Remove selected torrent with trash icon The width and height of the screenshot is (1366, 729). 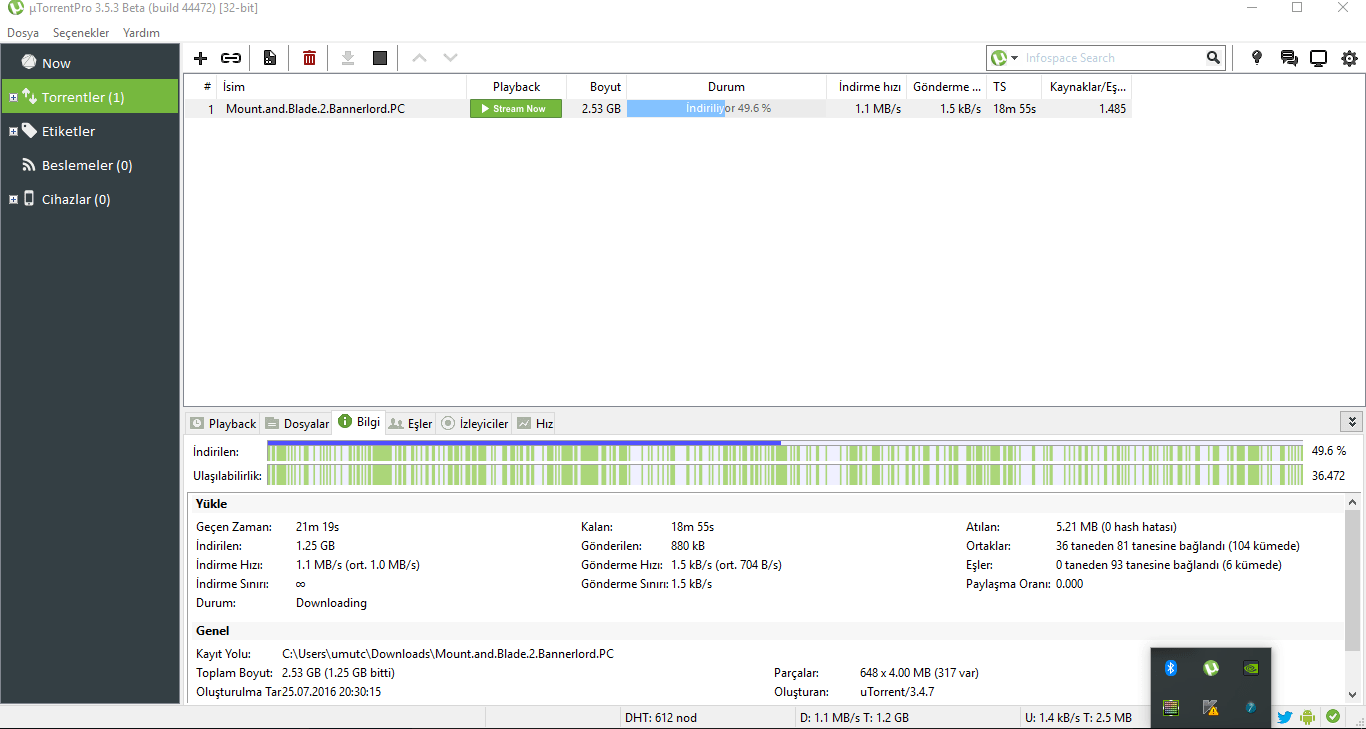[x=310, y=58]
